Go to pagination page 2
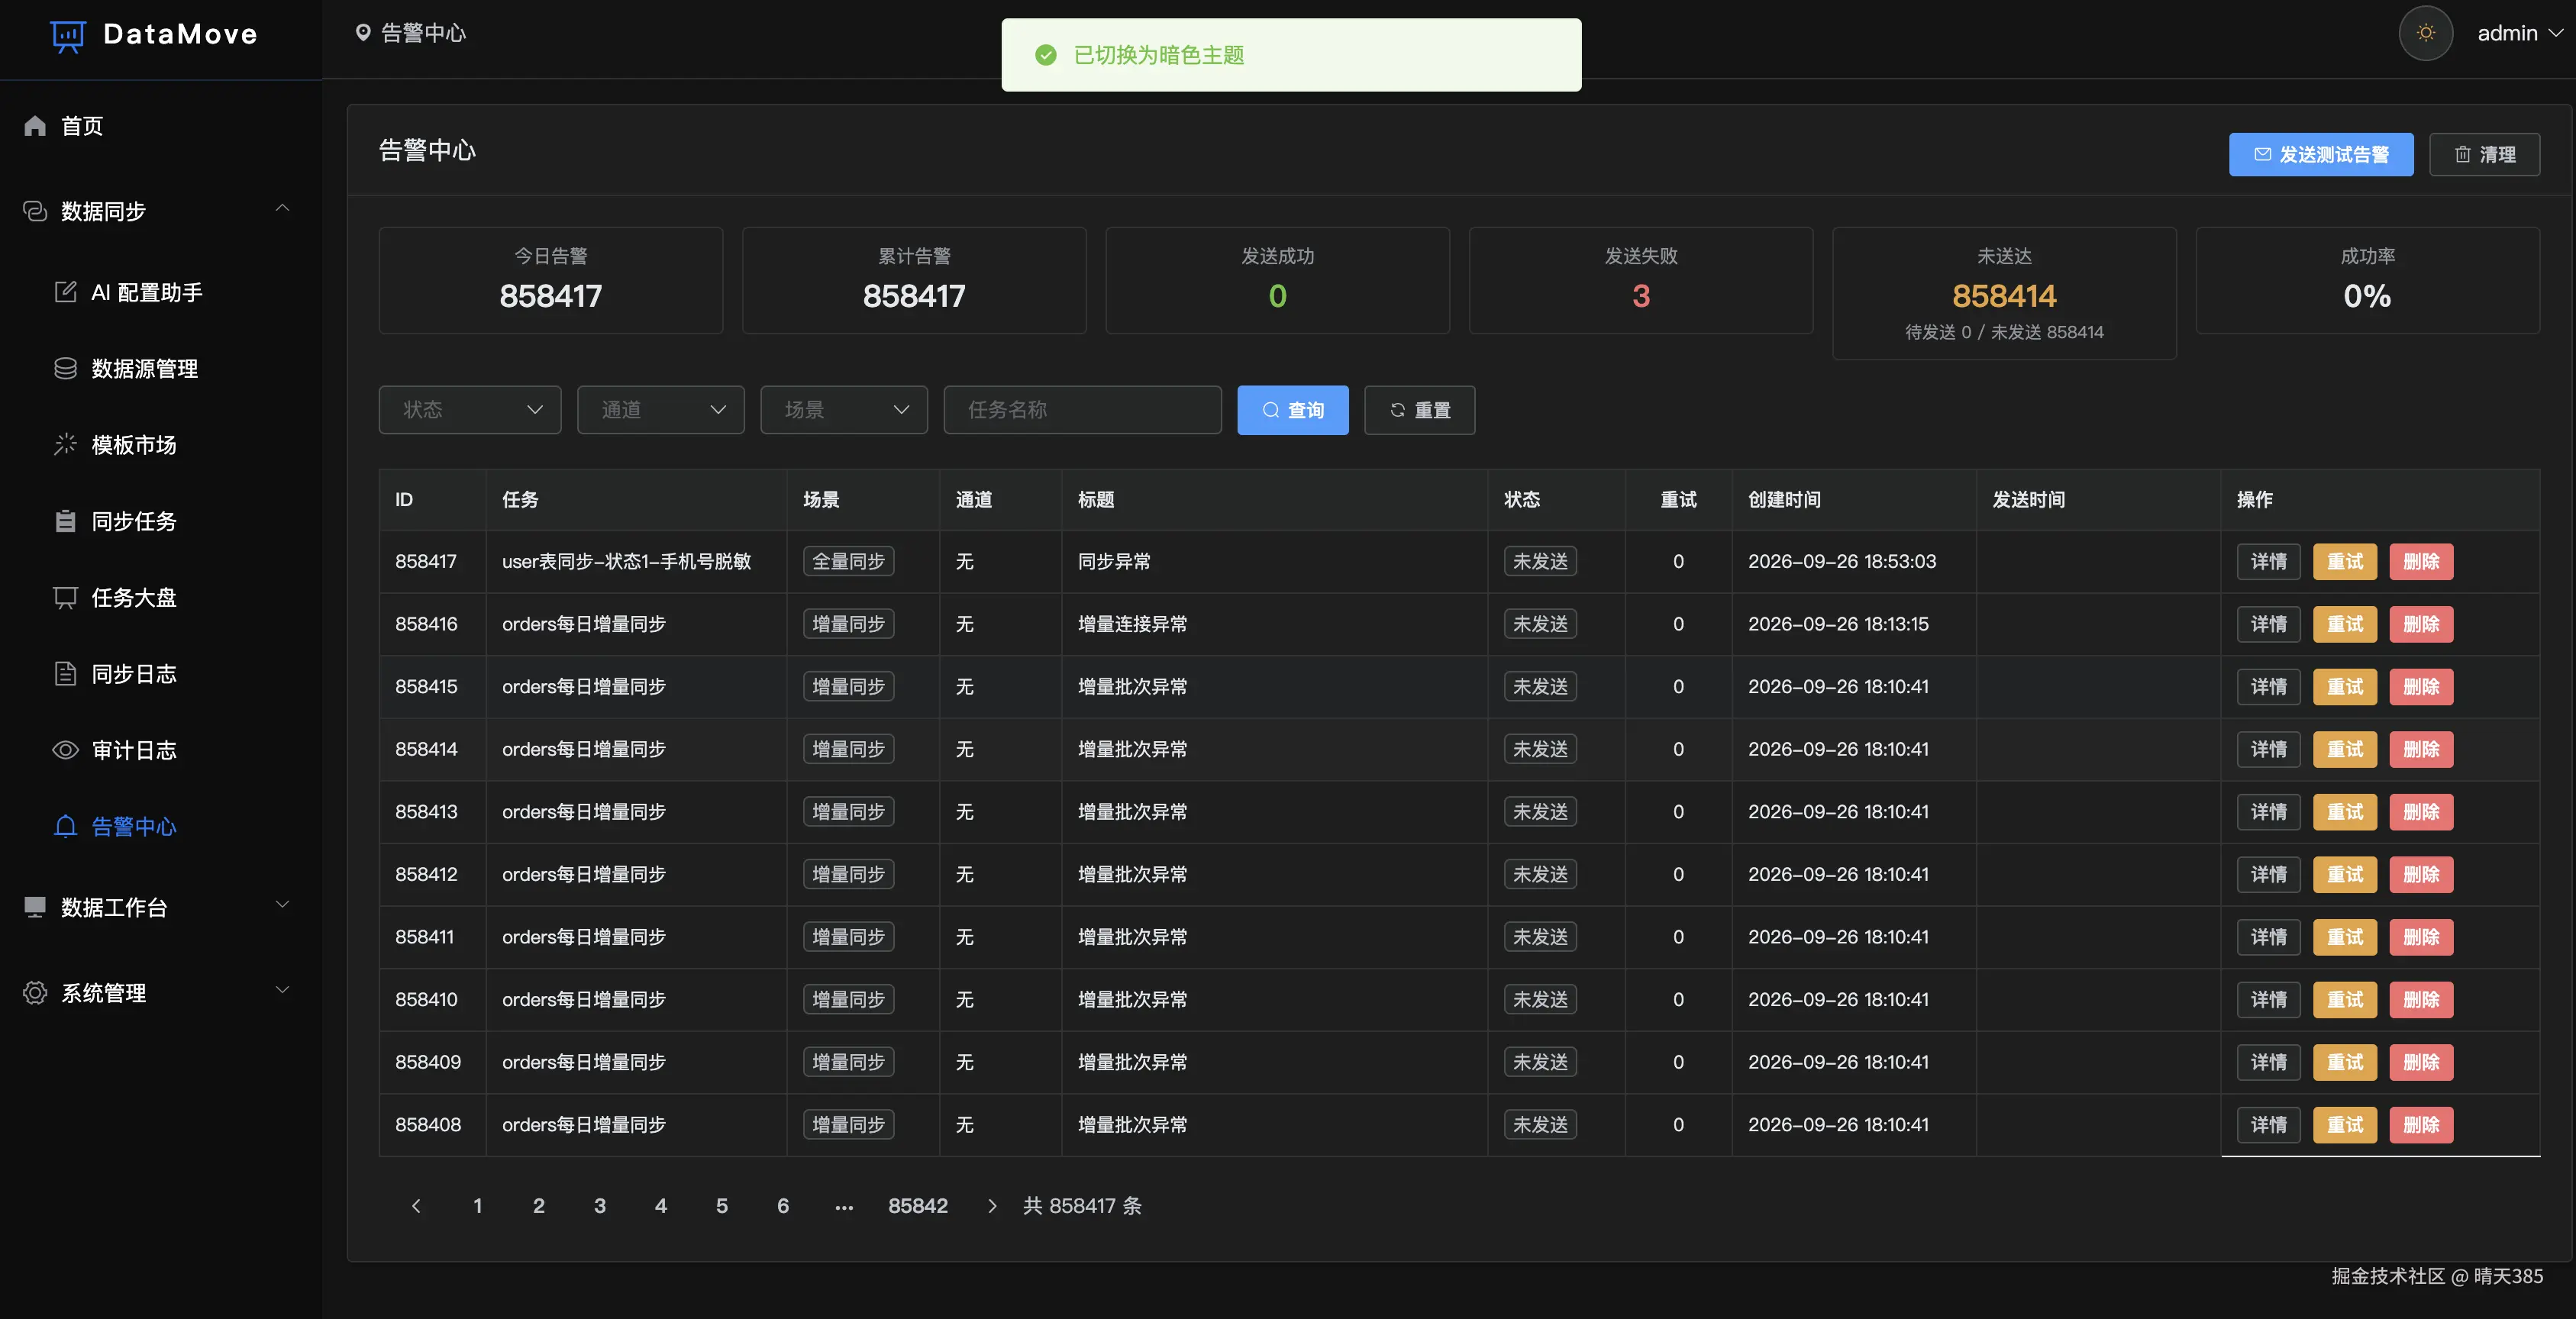The image size is (2576, 1319). (x=539, y=1206)
